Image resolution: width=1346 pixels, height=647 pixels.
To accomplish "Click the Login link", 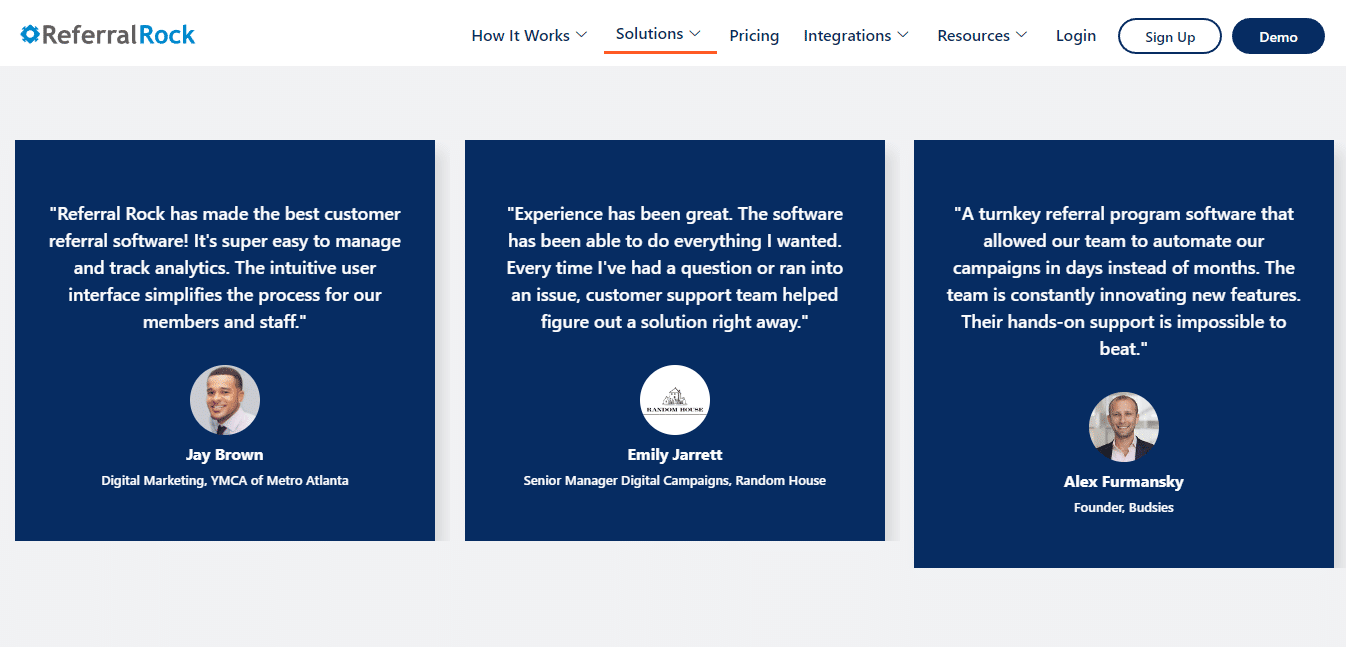I will [x=1076, y=35].
